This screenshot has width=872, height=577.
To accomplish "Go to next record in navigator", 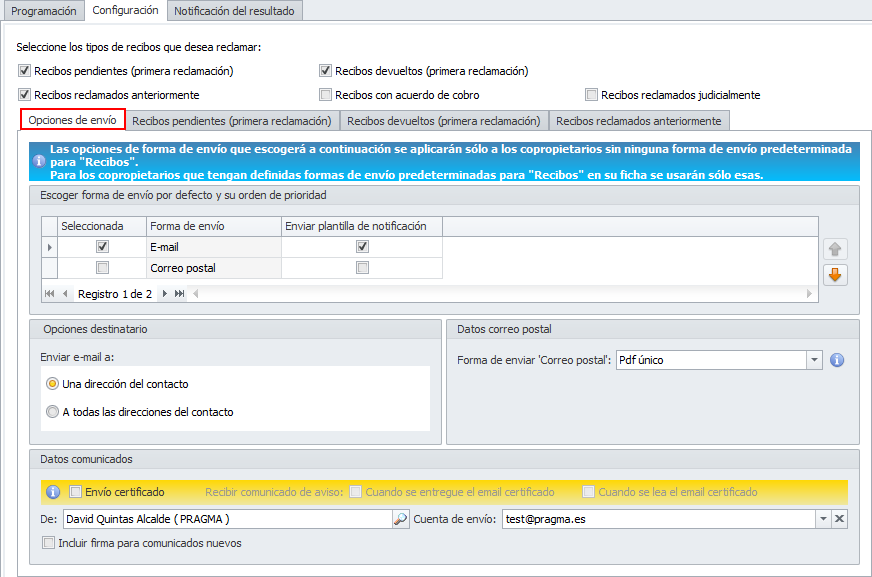I will pyautogui.click(x=165, y=294).
